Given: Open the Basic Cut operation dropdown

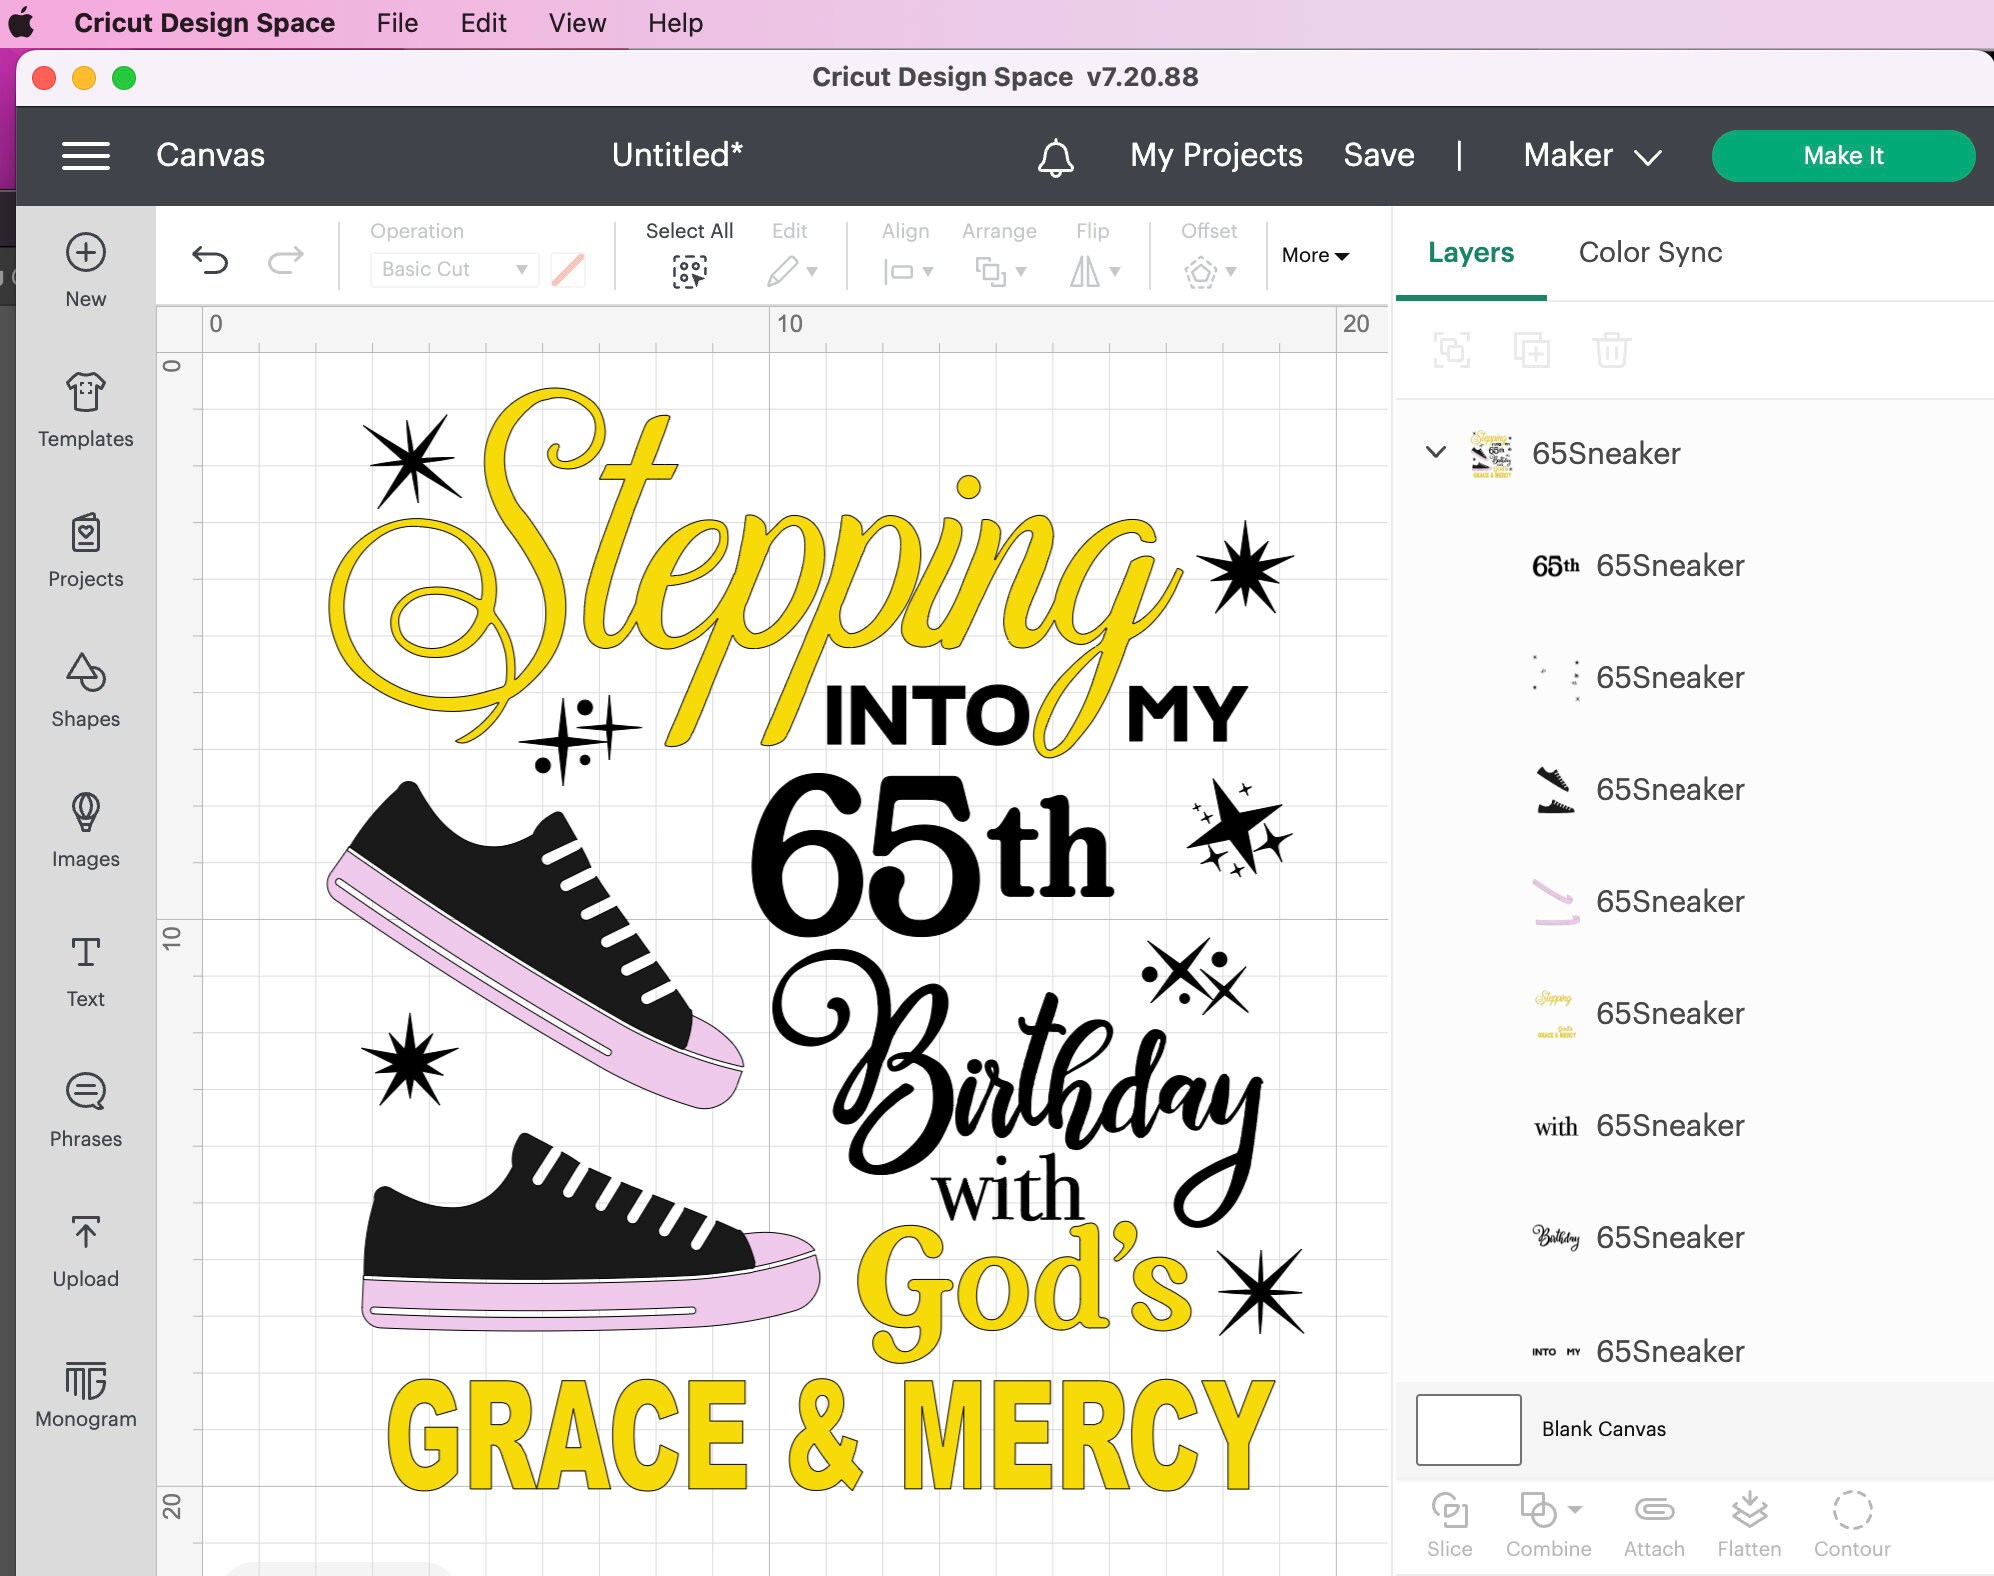Looking at the screenshot, I should click(x=452, y=269).
